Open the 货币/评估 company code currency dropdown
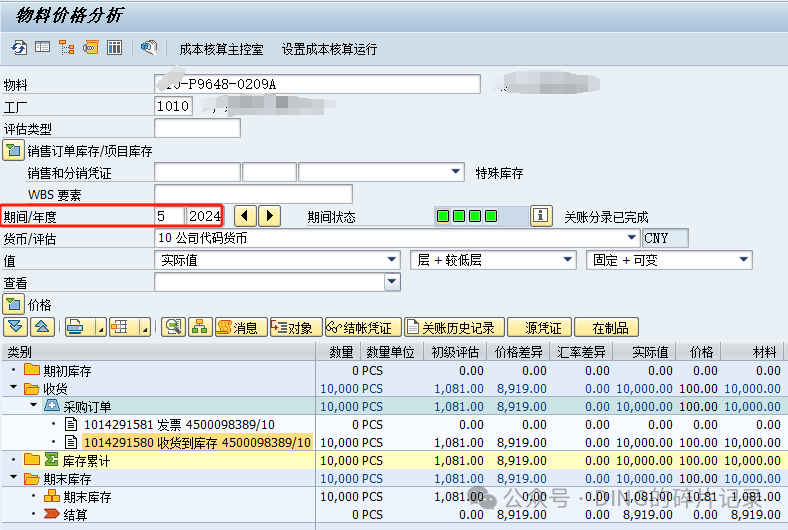Image resolution: width=788 pixels, height=530 pixels. pos(631,238)
